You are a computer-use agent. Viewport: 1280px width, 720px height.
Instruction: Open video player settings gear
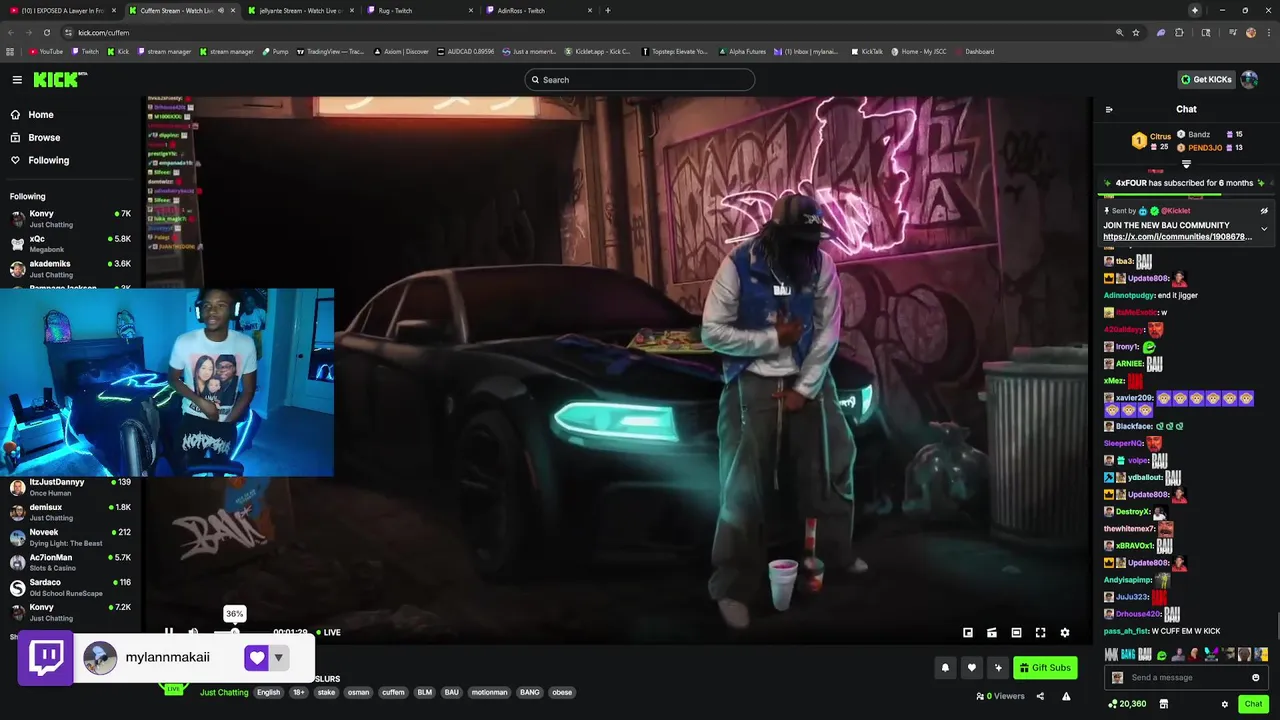coord(1065,632)
